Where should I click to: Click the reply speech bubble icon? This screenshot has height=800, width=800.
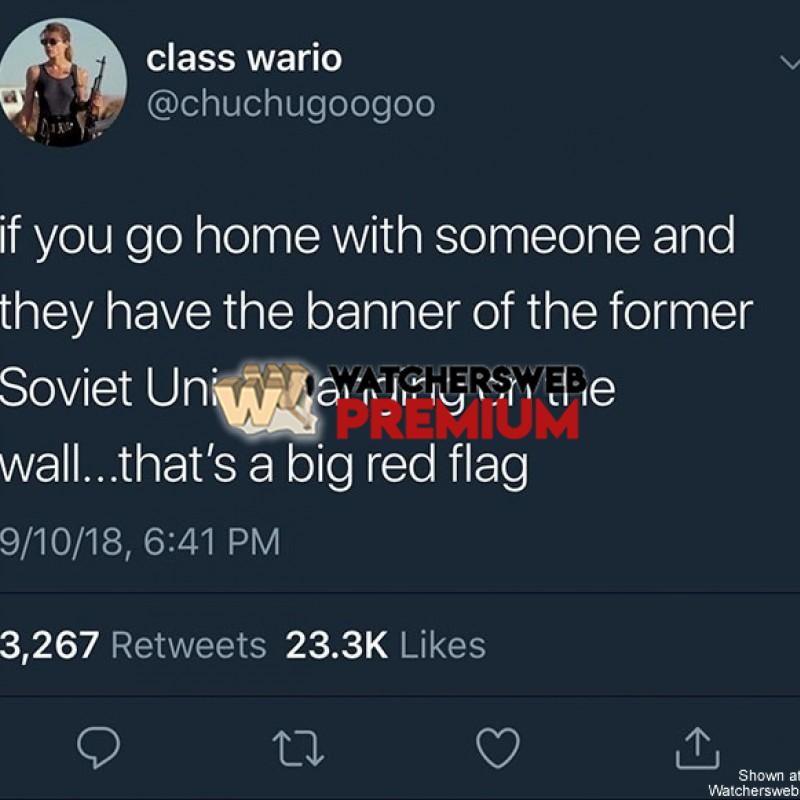coord(98,747)
